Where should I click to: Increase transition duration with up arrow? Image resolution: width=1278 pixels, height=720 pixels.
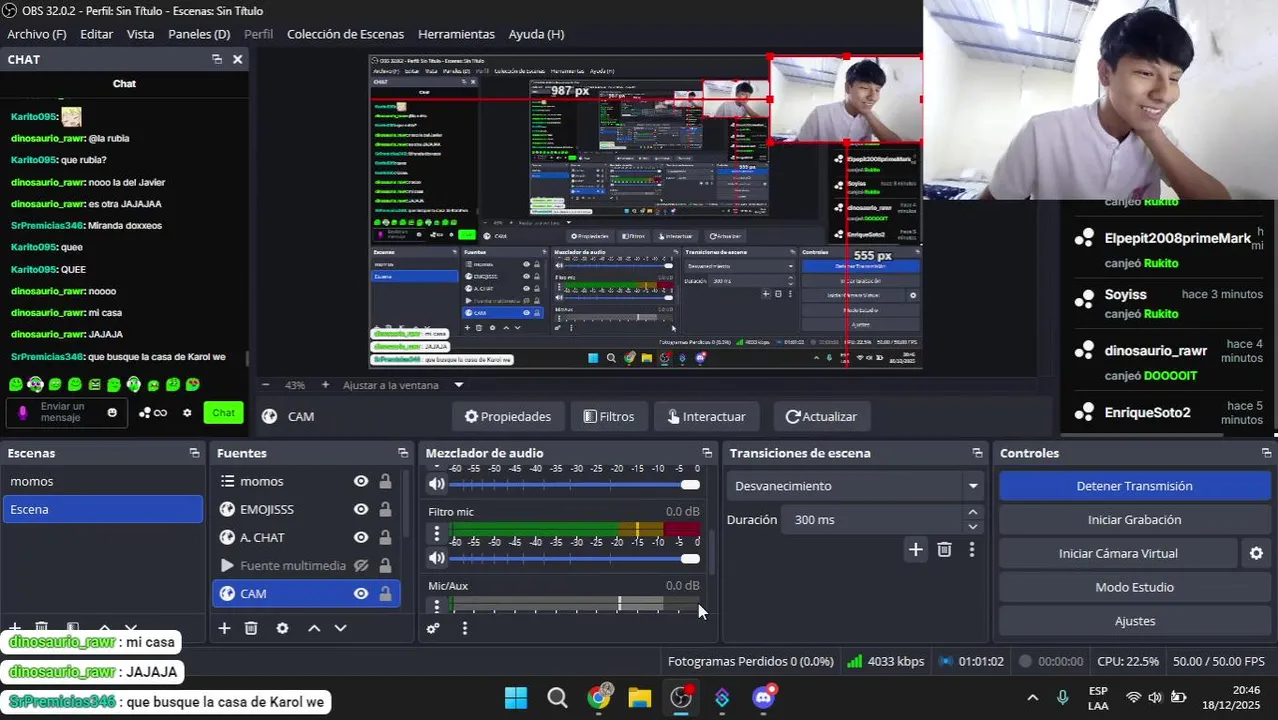coord(973,512)
